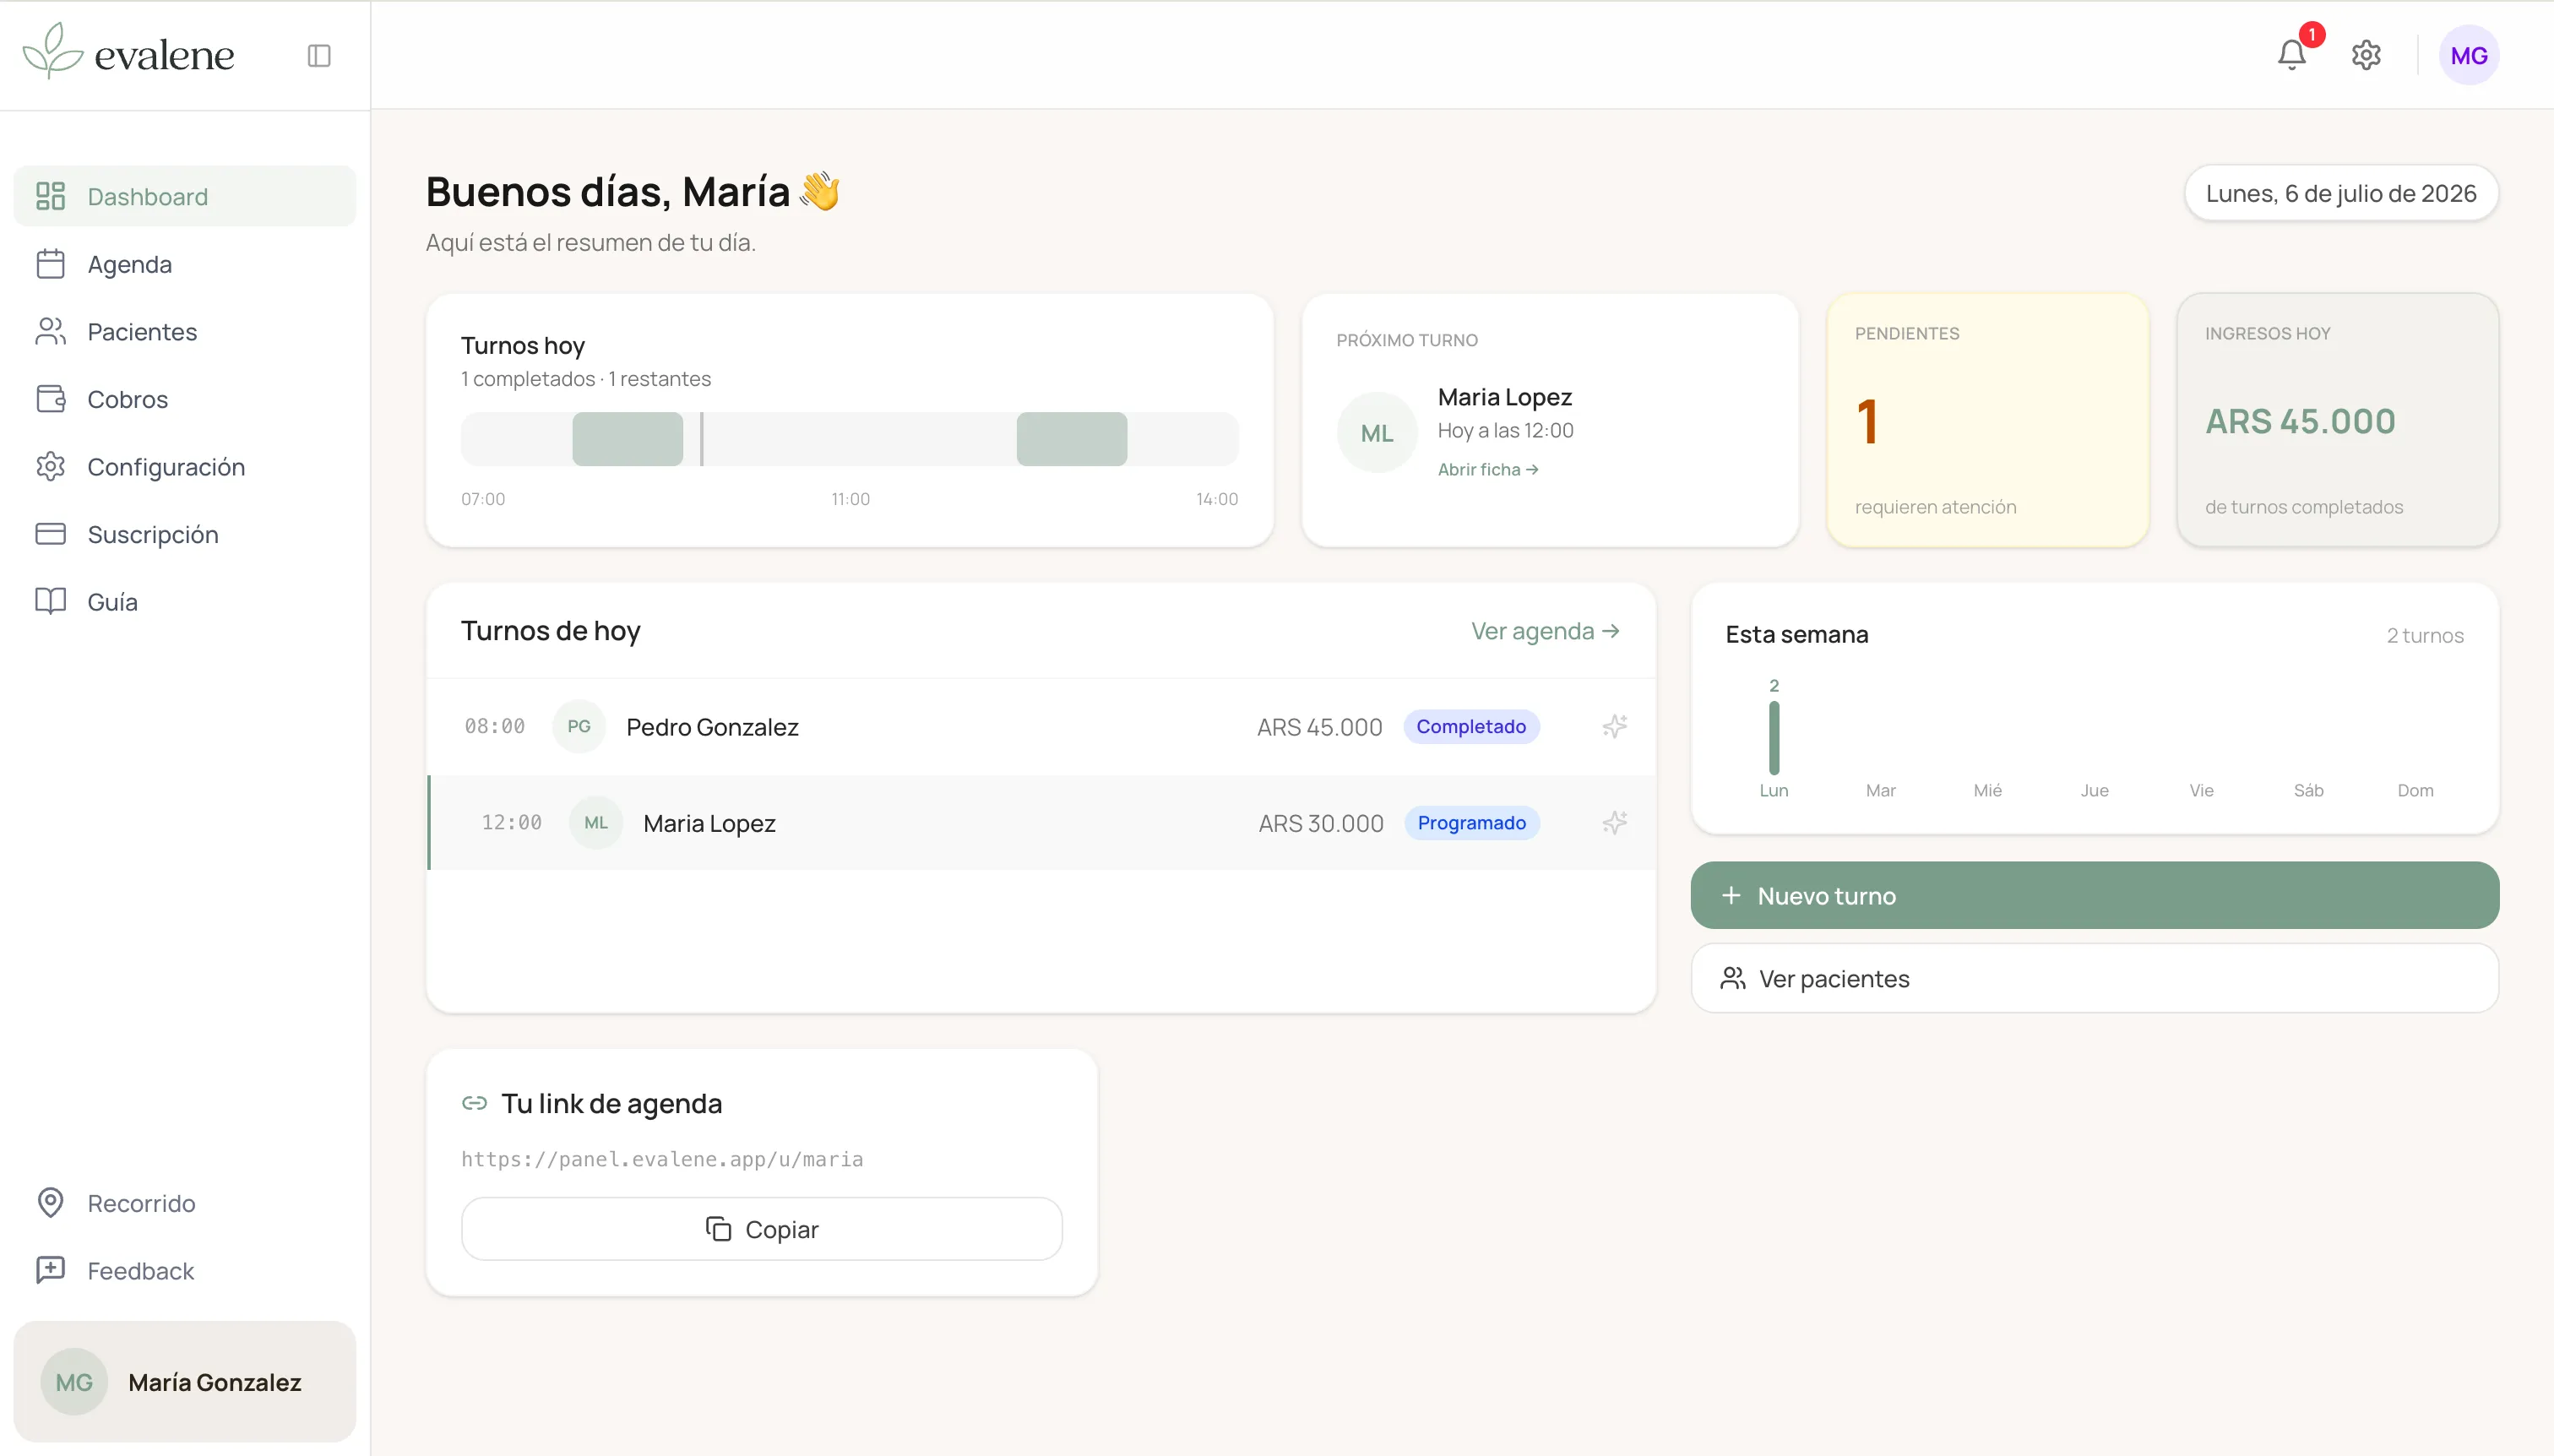Click Maria Lopez name in Próximo turno
The image size is (2554, 1456).
tap(1504, 397)
